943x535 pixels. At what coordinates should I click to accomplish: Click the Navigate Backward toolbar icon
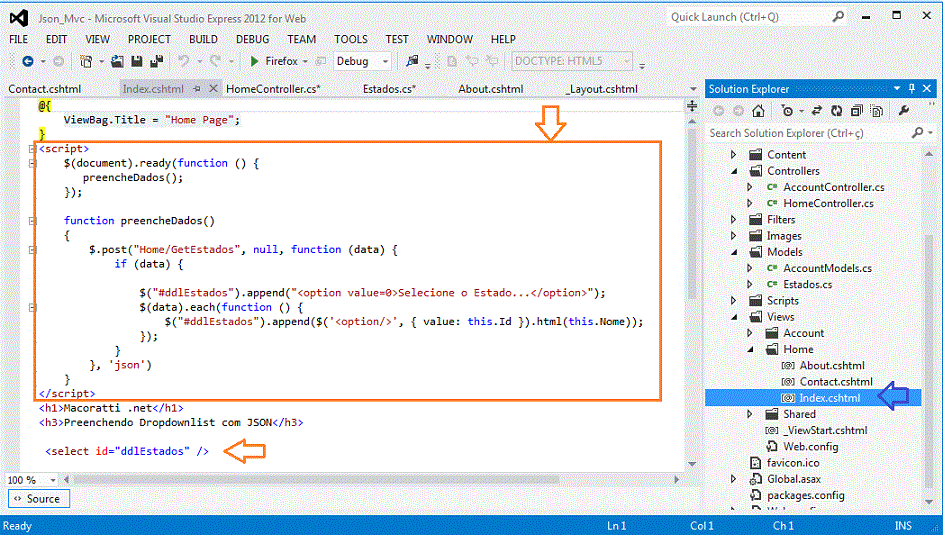click(x=28, y=61)
